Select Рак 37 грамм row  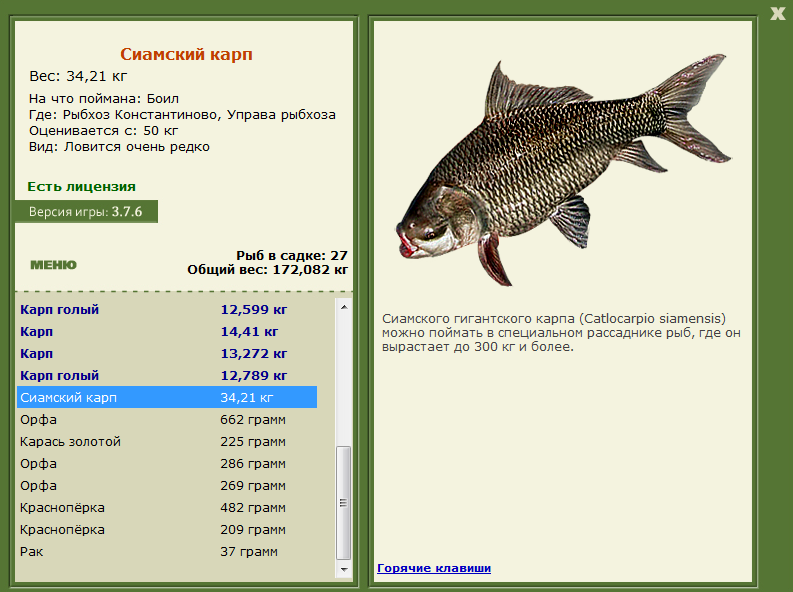pos(167,552)
